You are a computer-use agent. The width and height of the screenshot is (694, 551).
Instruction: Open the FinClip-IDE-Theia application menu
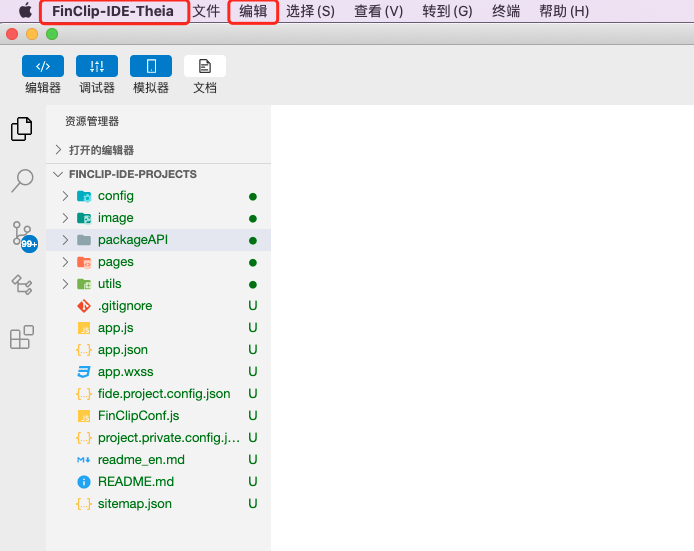pyautogui.click(x=113, y=11)
